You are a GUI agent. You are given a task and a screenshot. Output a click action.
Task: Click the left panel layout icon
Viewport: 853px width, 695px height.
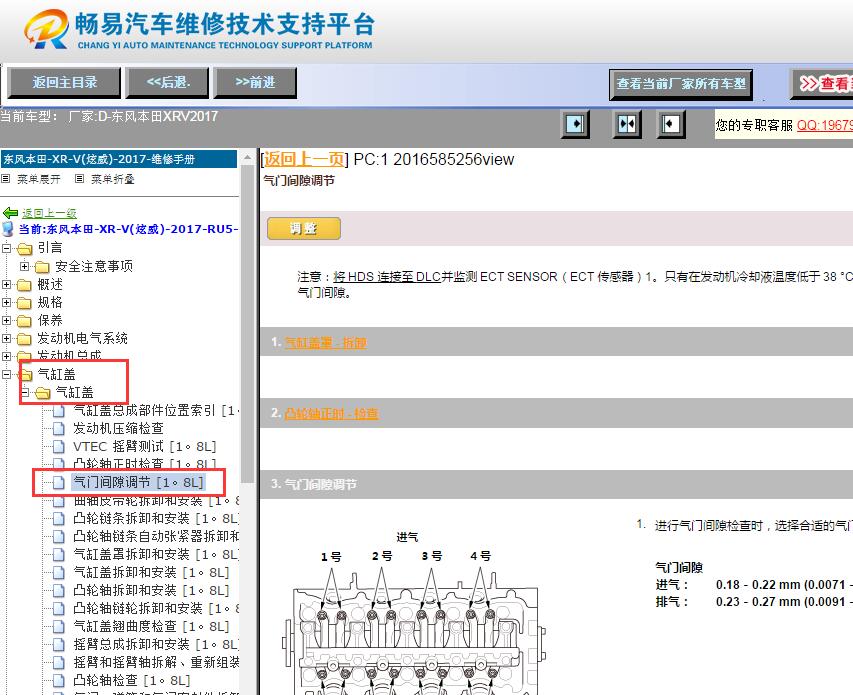pos(575,124)
